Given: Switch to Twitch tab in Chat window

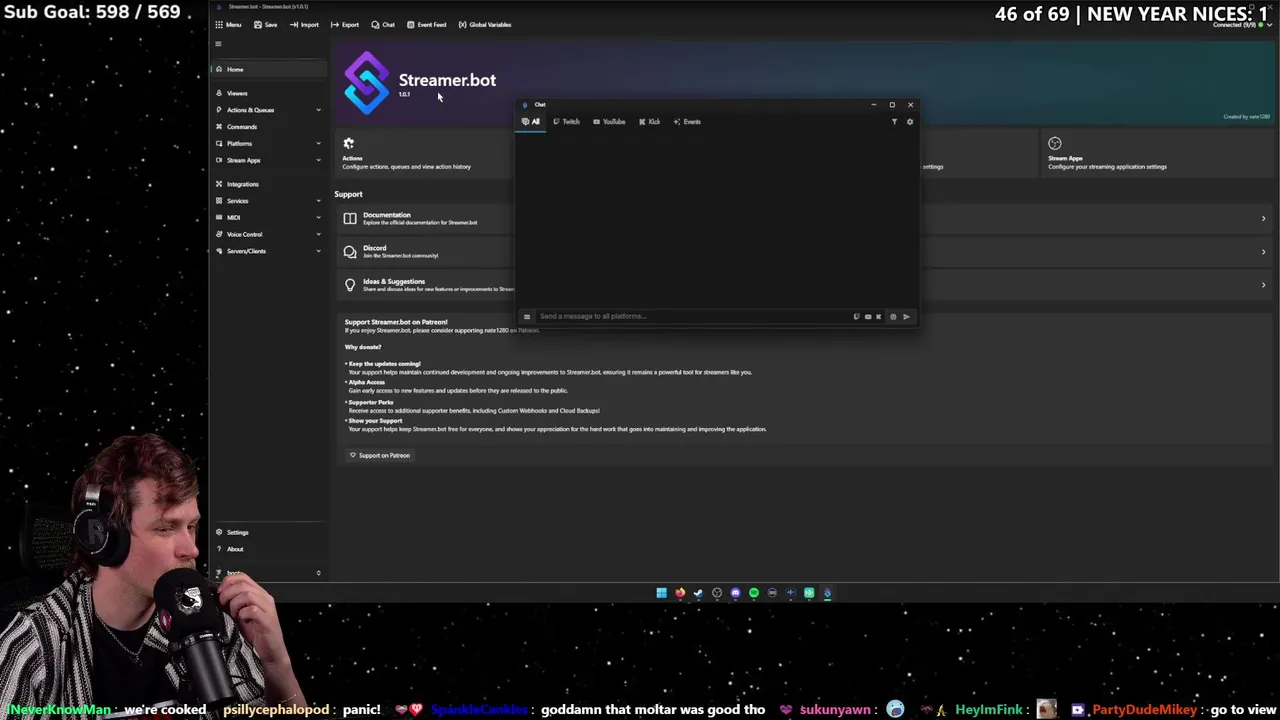Looking at the screenshot, I should point(566,122).
